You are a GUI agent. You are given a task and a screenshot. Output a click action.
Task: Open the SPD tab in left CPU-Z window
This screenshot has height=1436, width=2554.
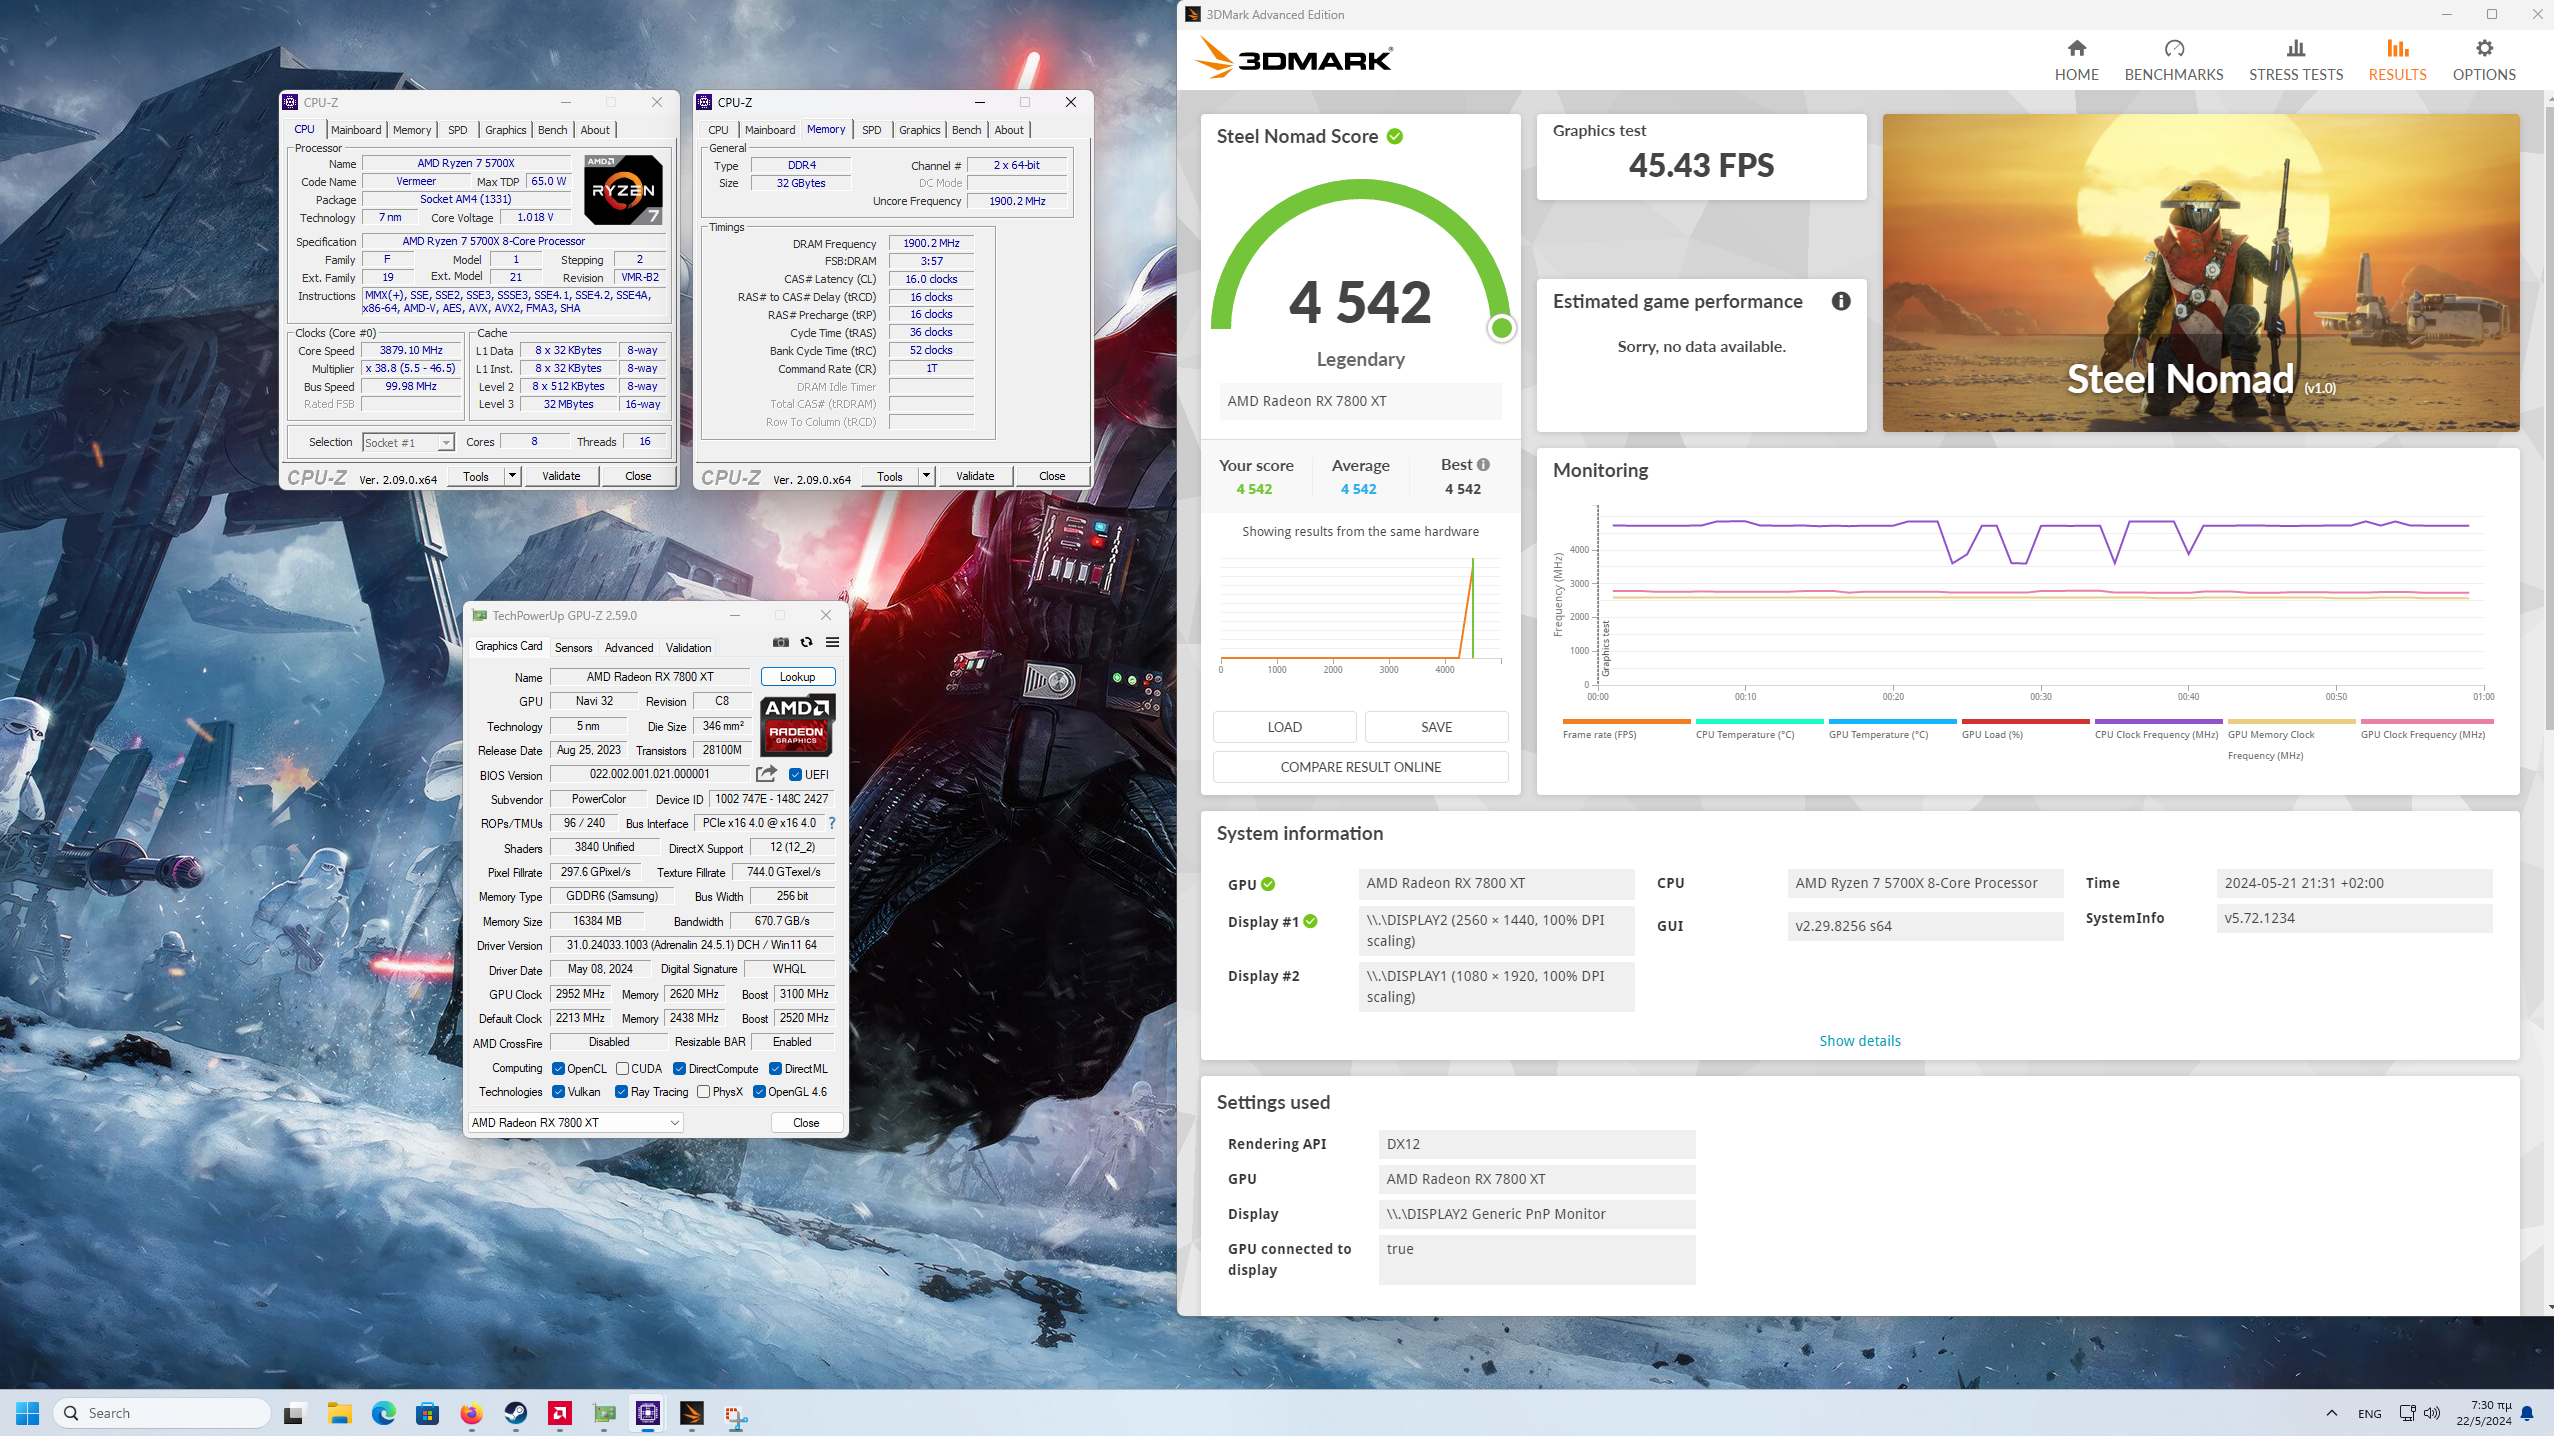pyautogui.click(x=457, y=130)
